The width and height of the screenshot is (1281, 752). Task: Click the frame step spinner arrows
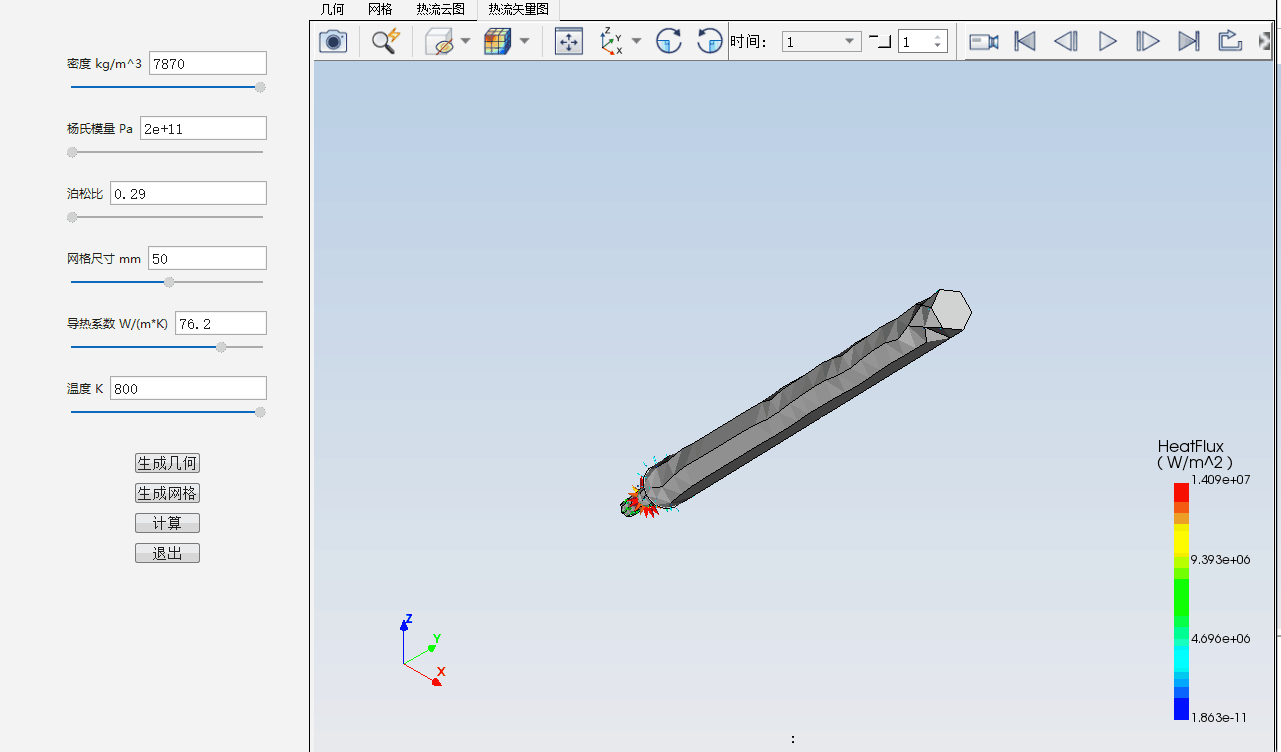pos(938,41)
